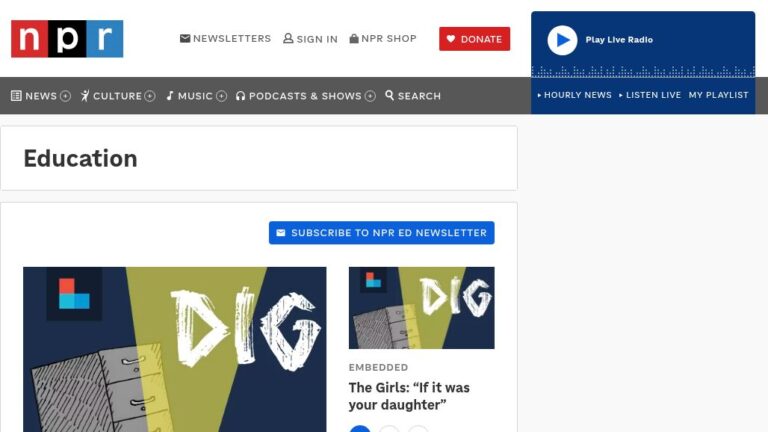The width and height of the screenshot is (768, 432).
Task: Expand the Podcasts & Shows plus icon
Action: click(370, 96)
